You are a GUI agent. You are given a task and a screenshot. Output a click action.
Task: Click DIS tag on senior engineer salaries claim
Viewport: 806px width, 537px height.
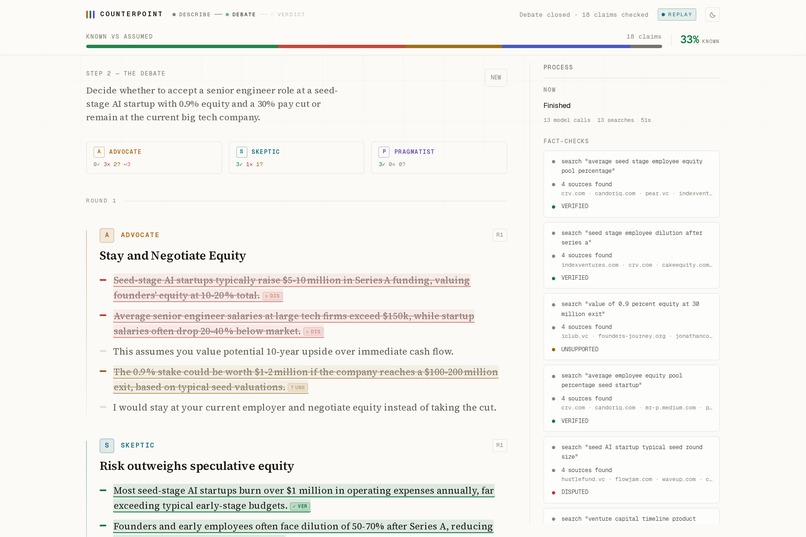coord(313,332)
